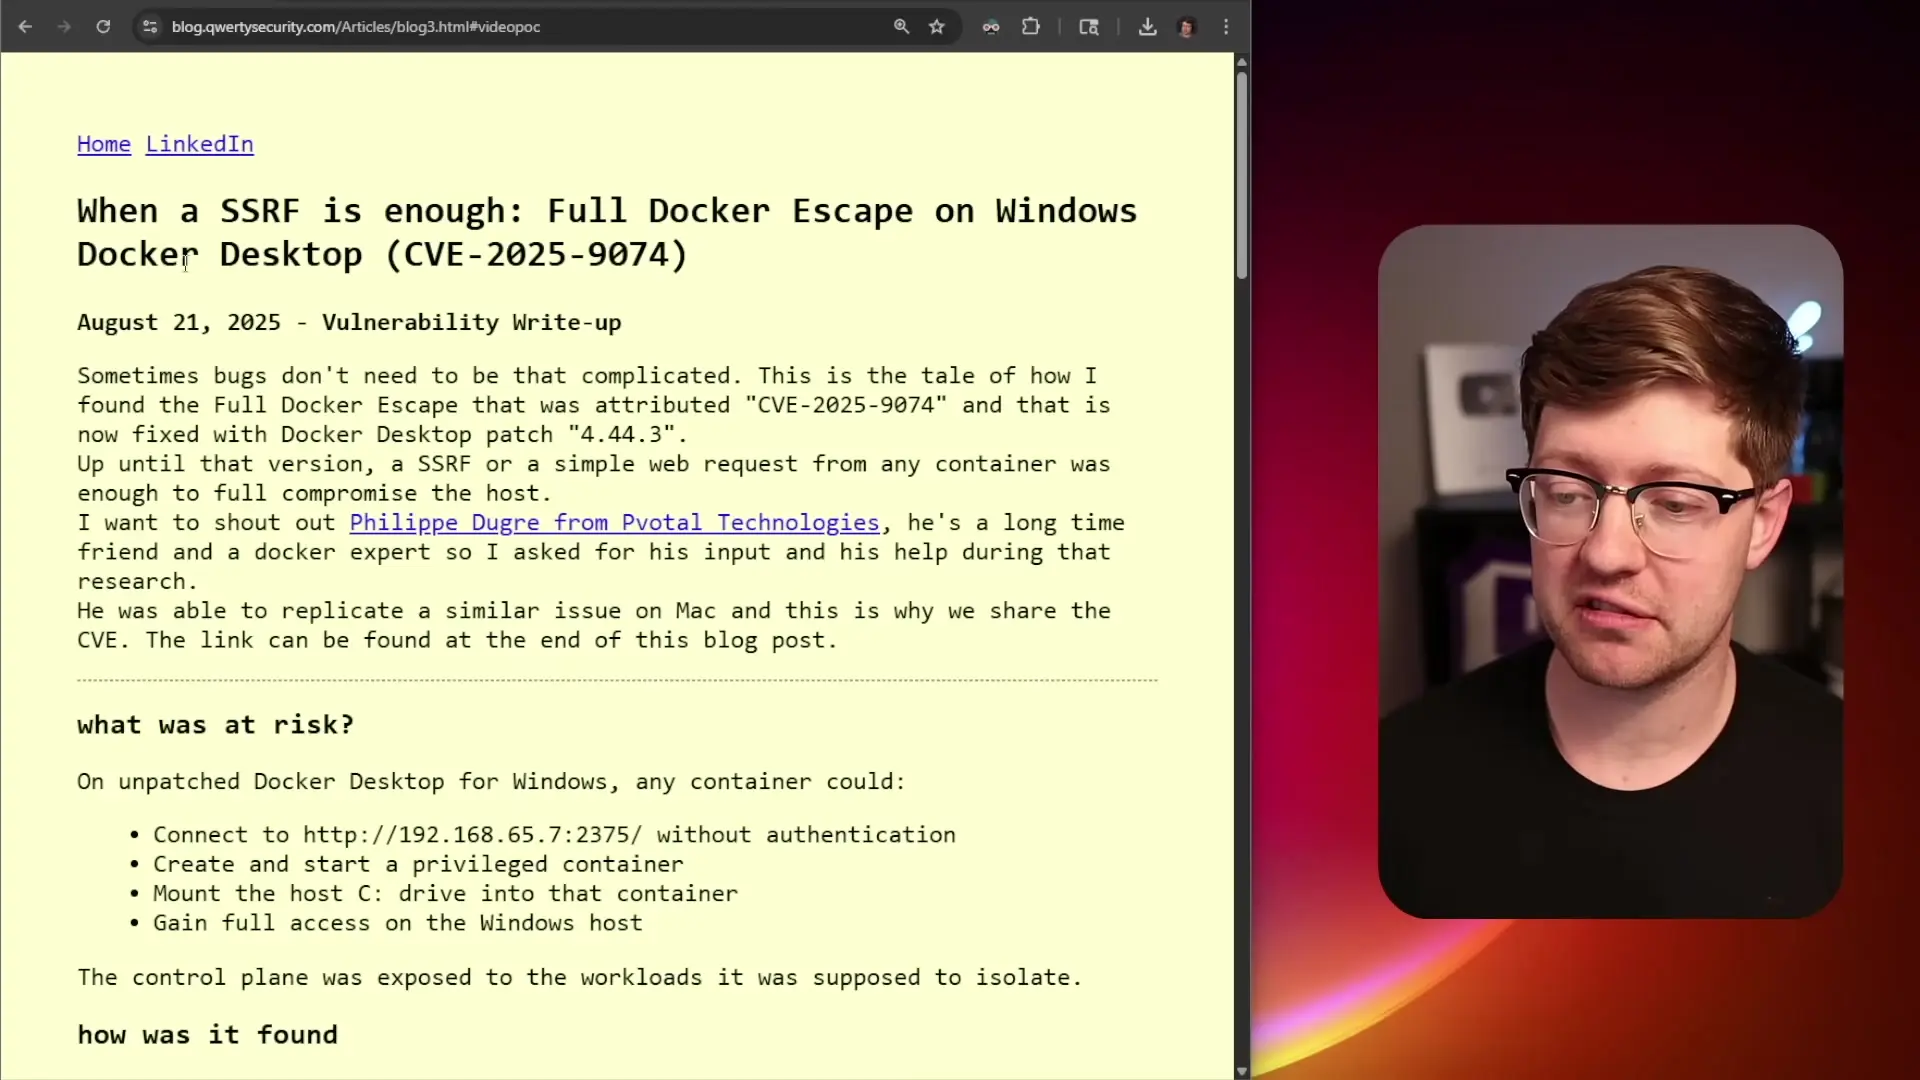
Task: Open the Chrome profile avatar
Action: pyautogui.click(x=1187, y=27)
